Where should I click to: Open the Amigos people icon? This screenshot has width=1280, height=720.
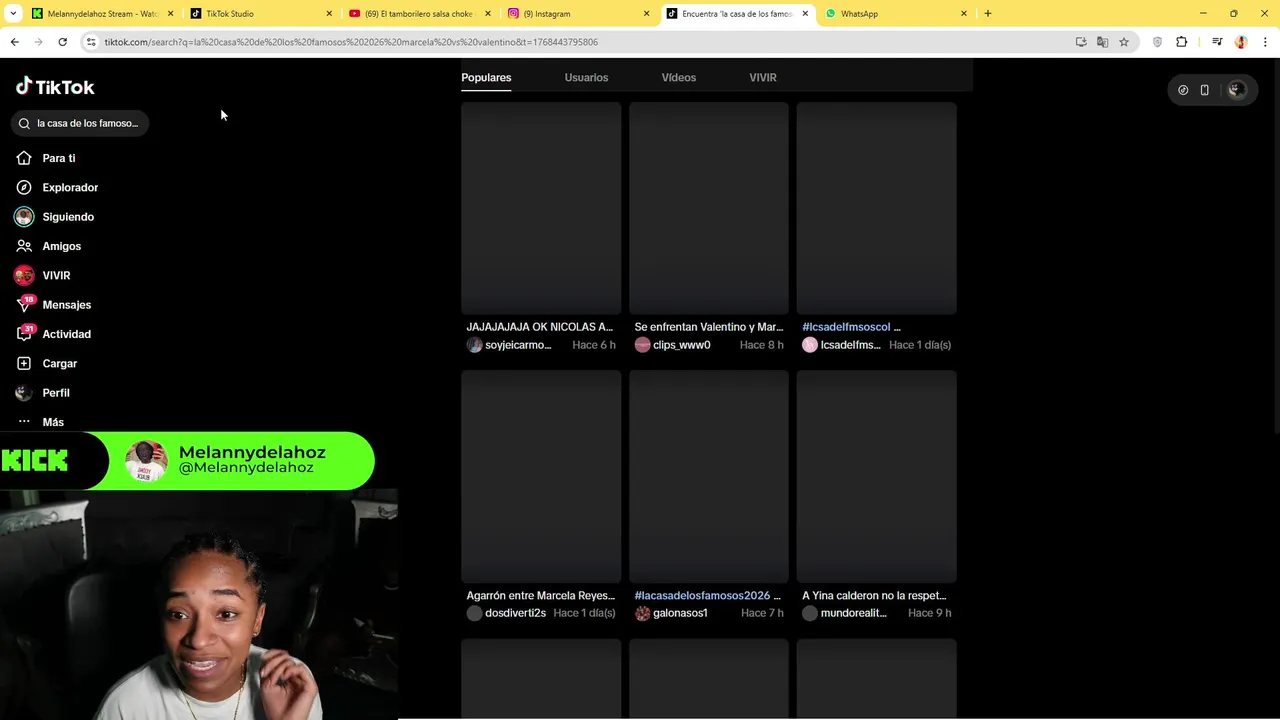24,246
